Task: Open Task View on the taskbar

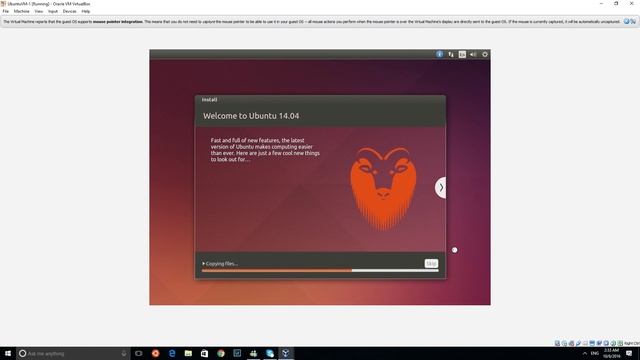Action: [139, 353]
